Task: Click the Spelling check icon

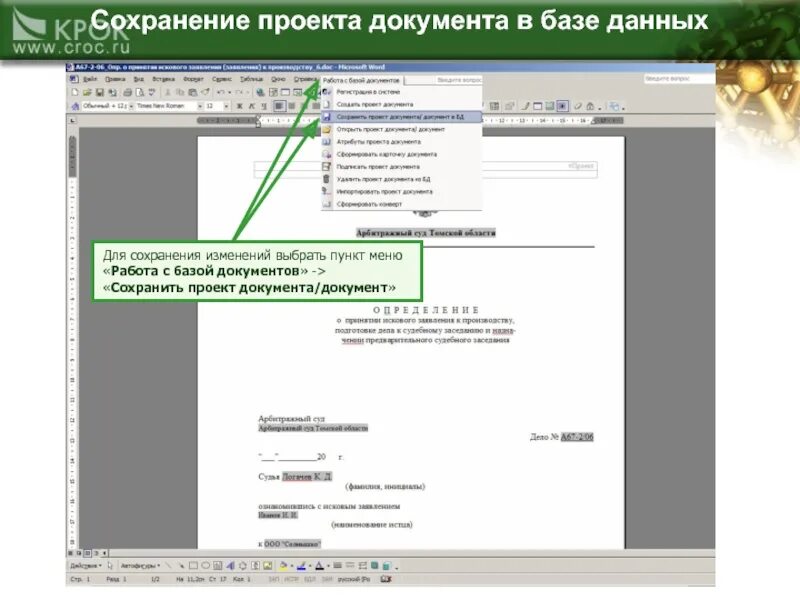Action: 152,92
